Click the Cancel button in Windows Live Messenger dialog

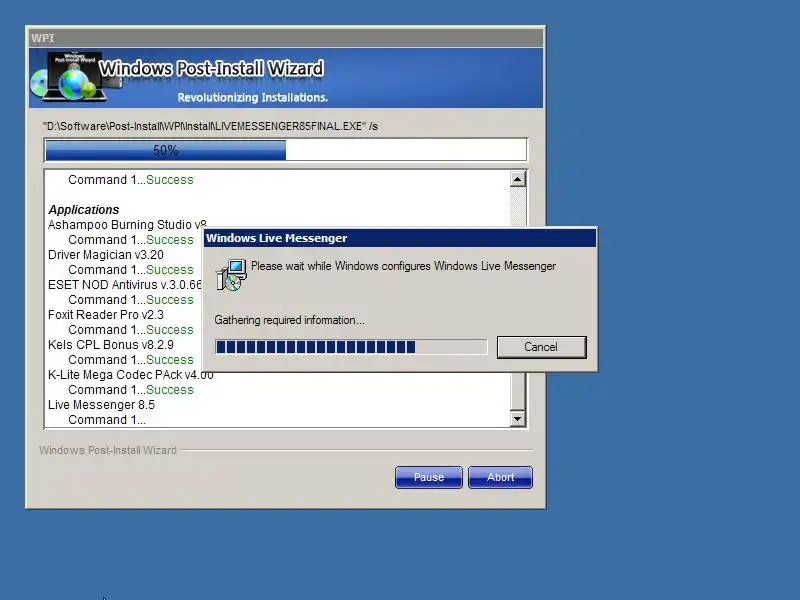(541, 347)
